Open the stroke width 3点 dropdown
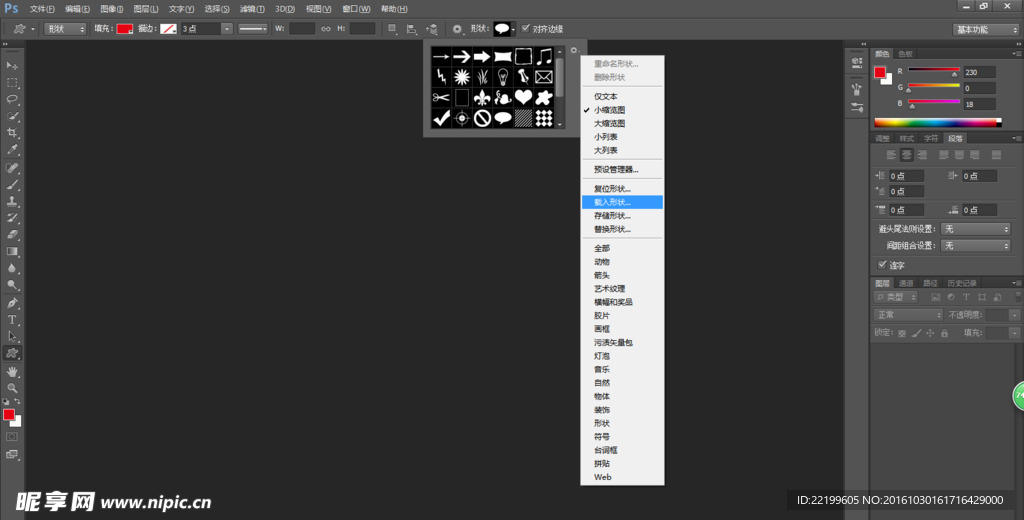1024x520 pixels. [x=226, y=29]
